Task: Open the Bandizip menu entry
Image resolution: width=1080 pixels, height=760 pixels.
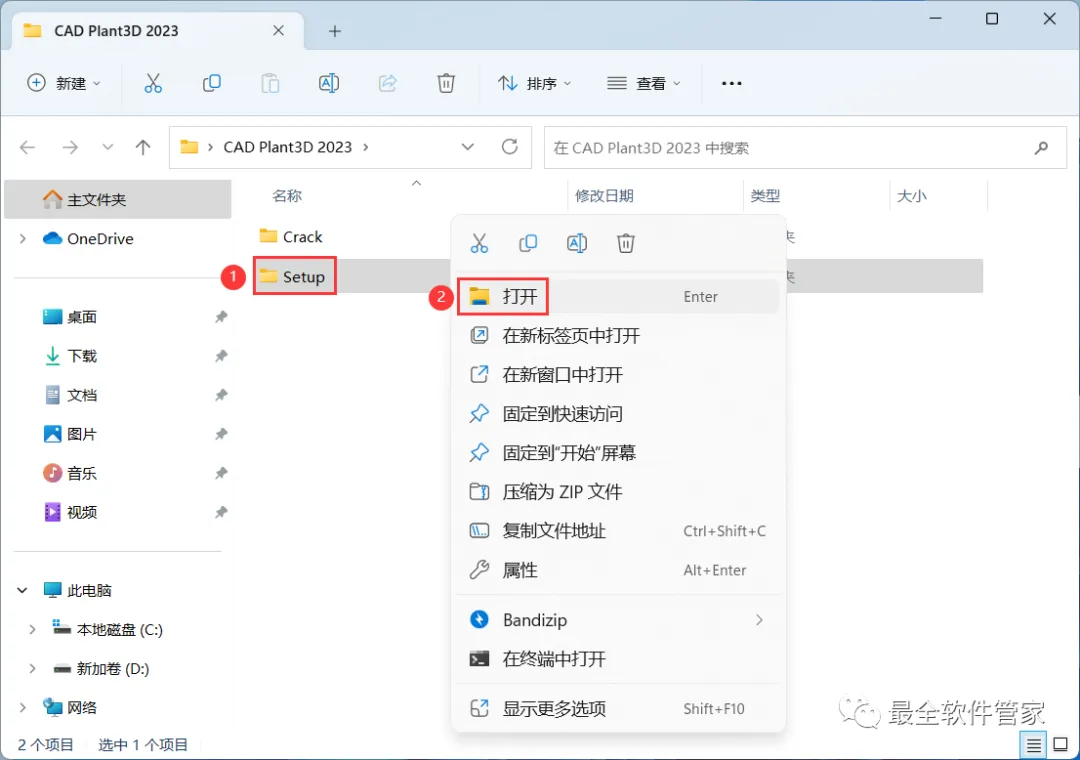Action: tap(618, 620)
